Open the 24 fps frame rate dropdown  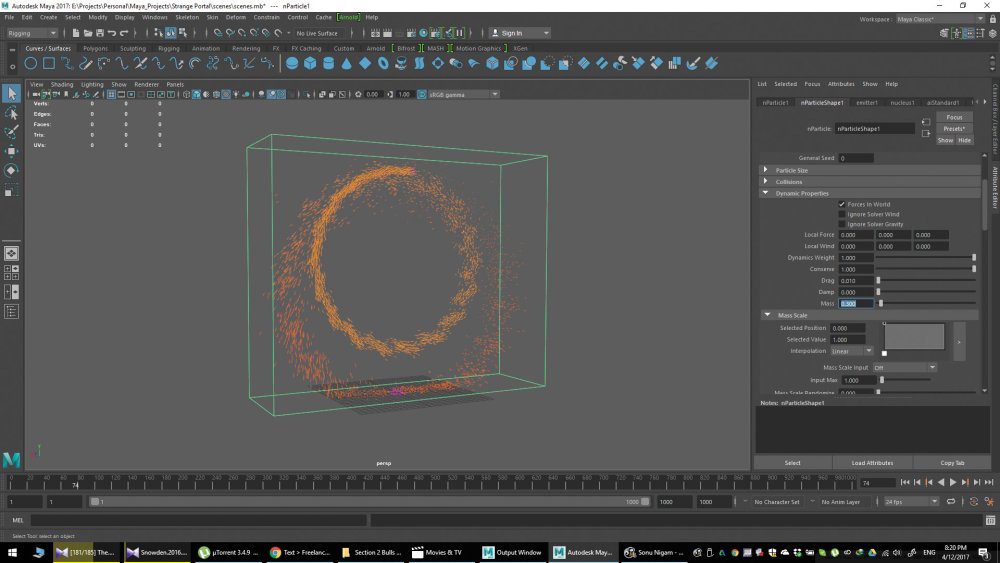coord(911,502)
